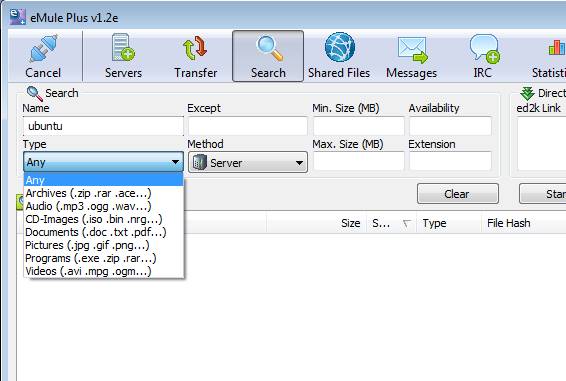
Task: Click the ed2k Link text box
Action: tap(541, 144)
